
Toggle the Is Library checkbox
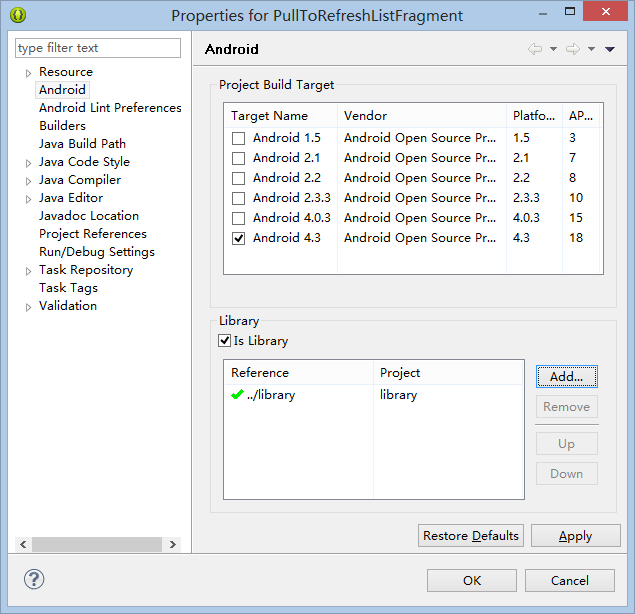coord(224,340)
